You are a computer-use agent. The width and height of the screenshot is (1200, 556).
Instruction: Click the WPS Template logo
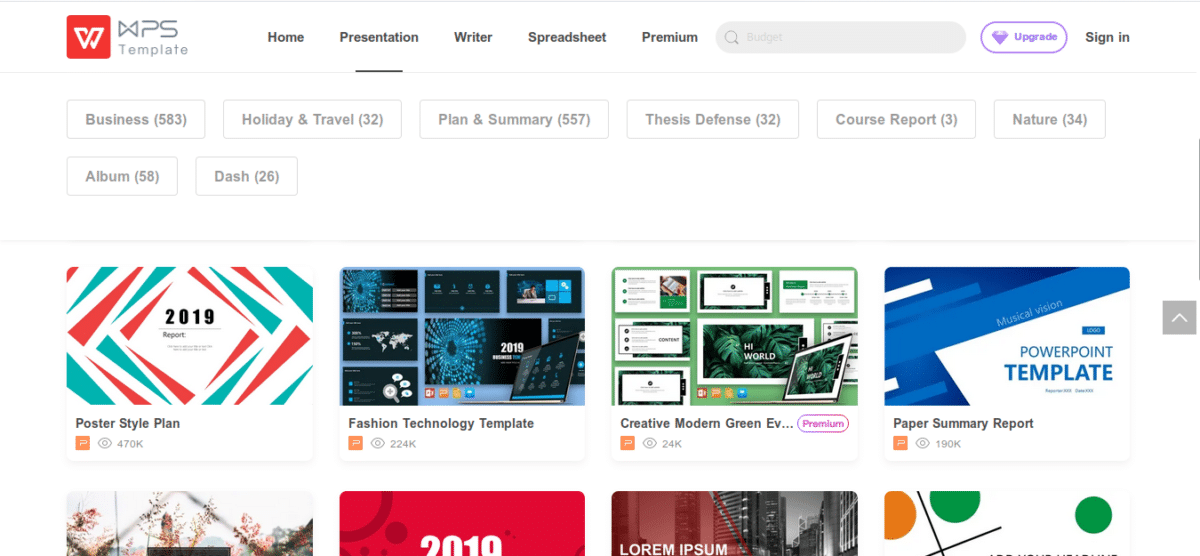pyautogui.click(x=127, y=37)
